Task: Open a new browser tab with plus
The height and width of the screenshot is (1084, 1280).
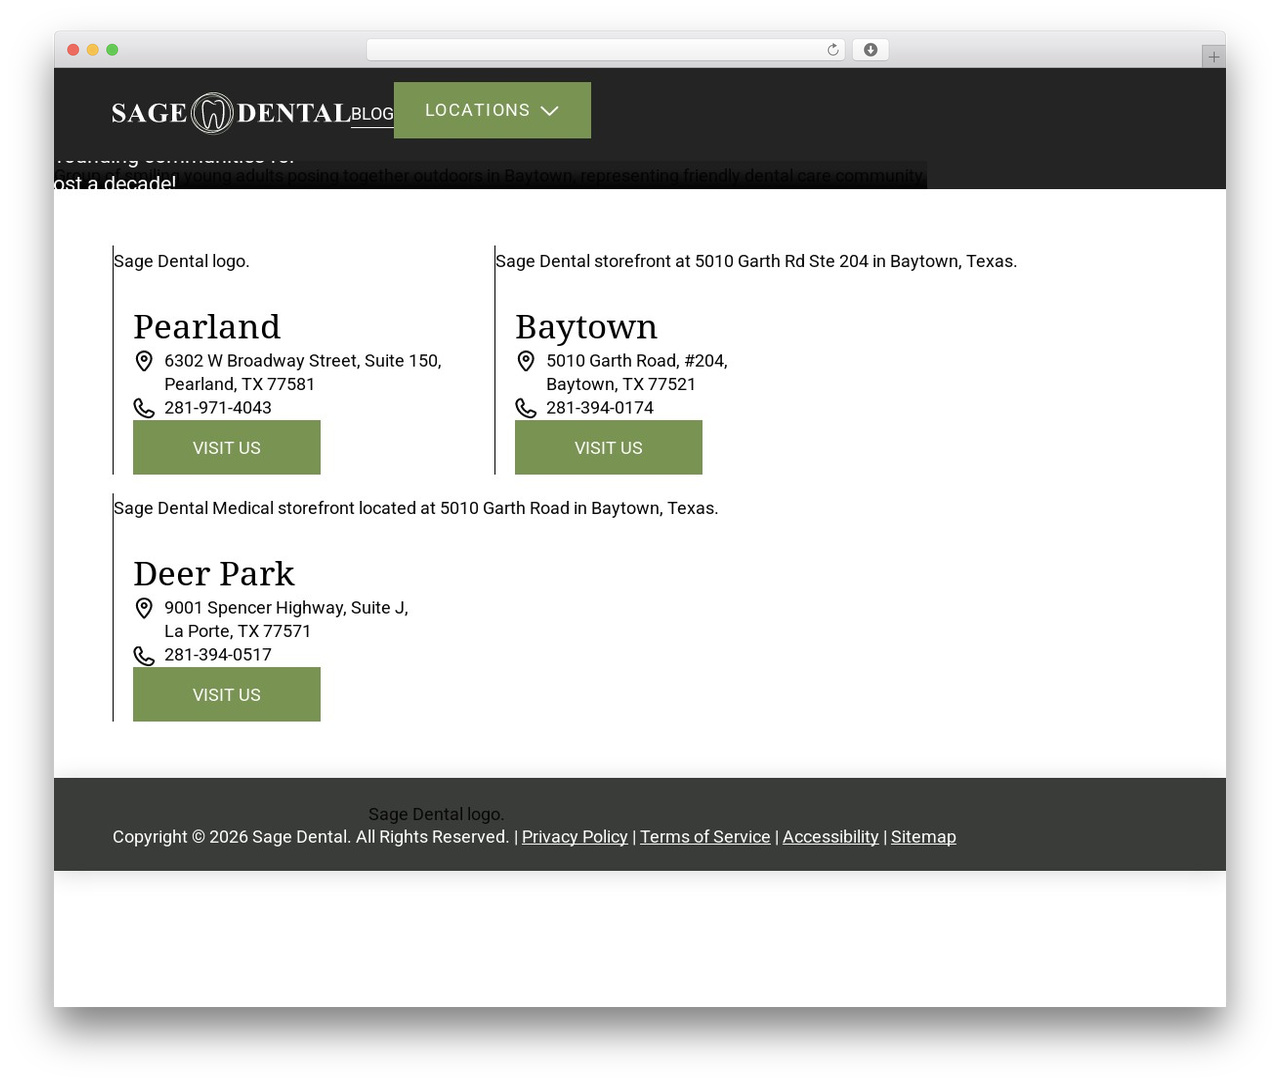Action: (x=1213, y=57)
